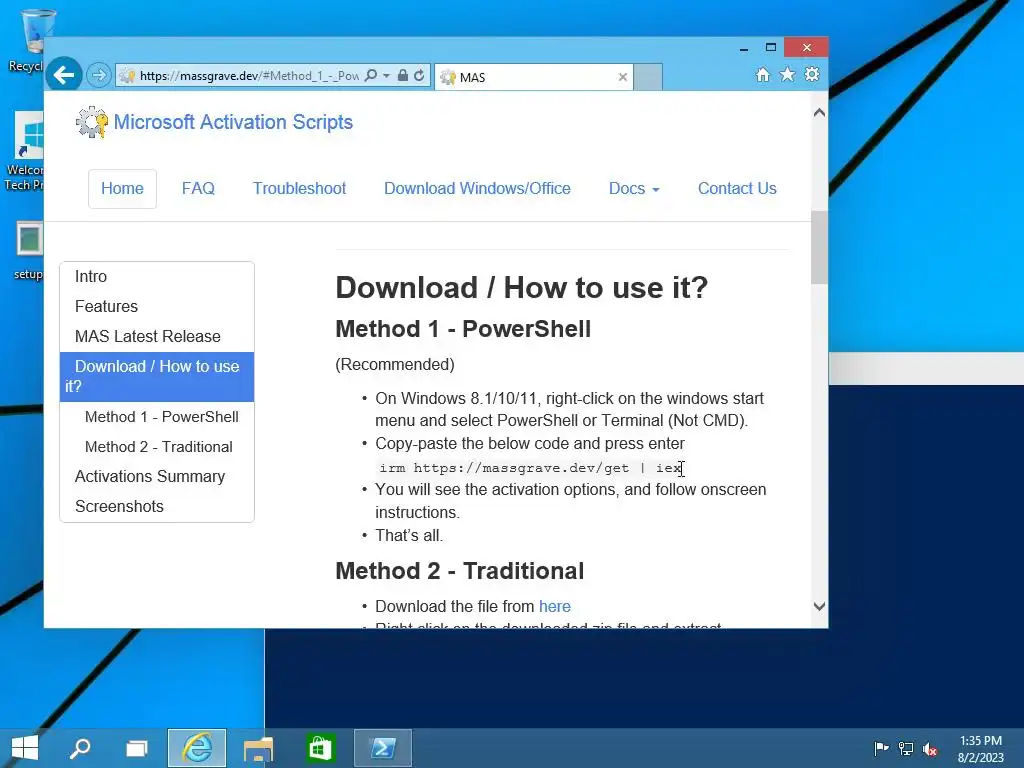This screenshot has width=1024, height=768.
Task: Open File Explorer from the taskbar
Action: point(258,748)
